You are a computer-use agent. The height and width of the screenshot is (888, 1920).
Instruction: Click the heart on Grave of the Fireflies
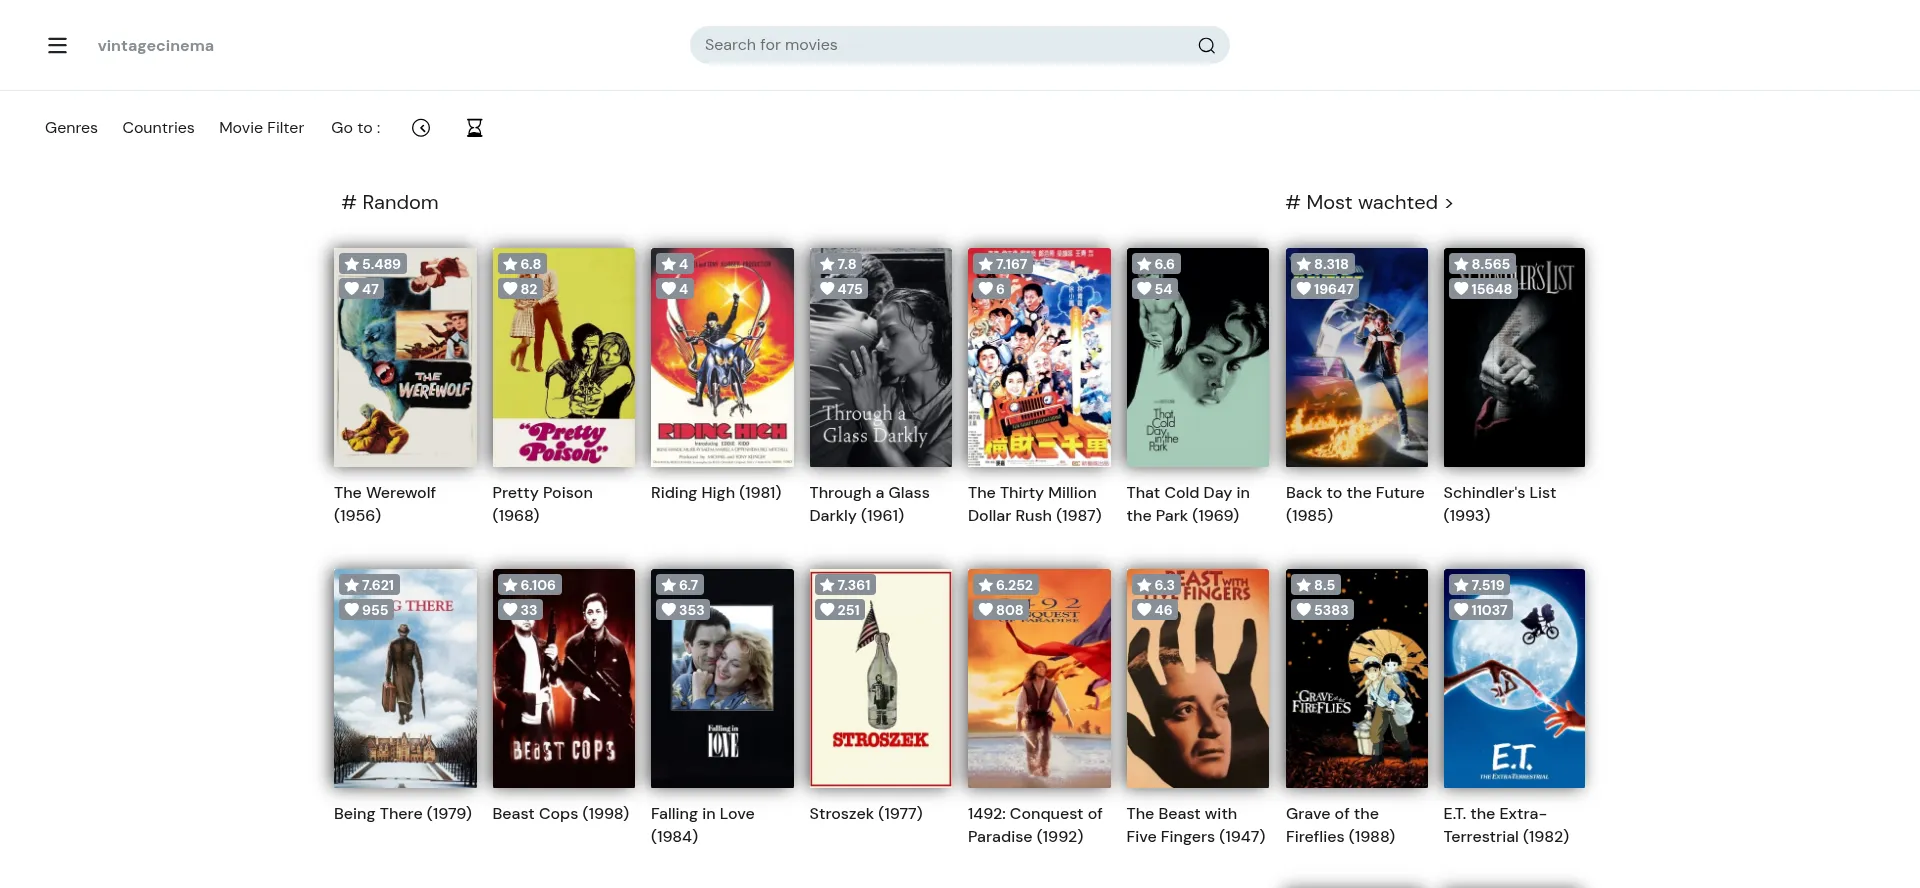pos(1303,610)
